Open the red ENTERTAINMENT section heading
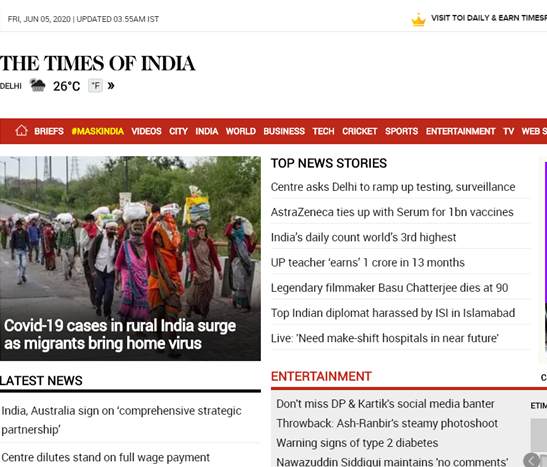The width and height of the screenshot is (547, 467). (321, 376)
